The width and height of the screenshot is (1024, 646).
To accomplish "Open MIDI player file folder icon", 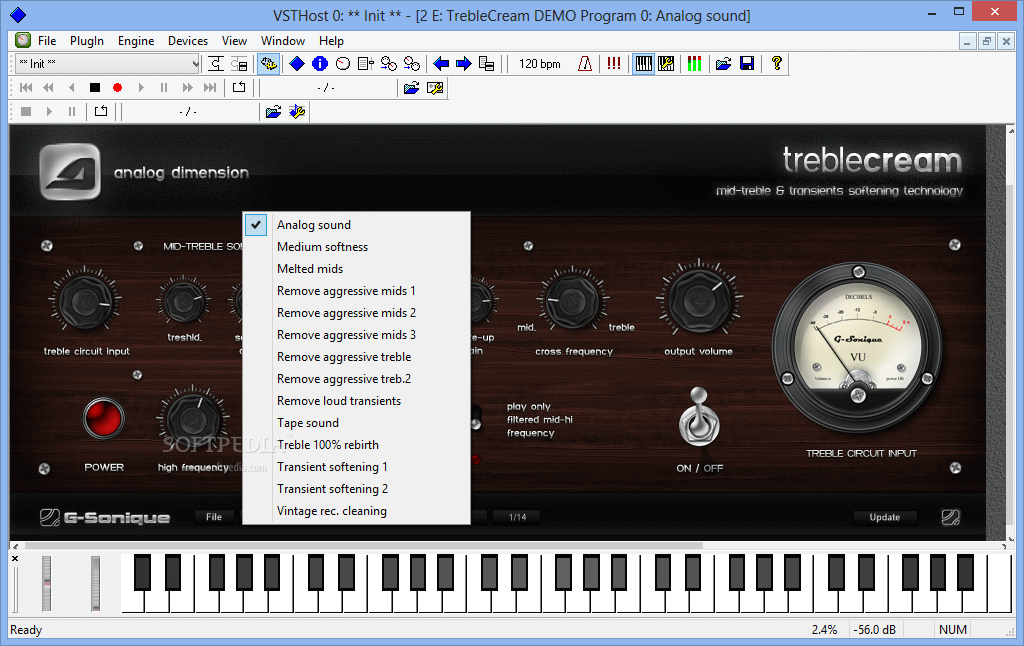I will [411, 88].
